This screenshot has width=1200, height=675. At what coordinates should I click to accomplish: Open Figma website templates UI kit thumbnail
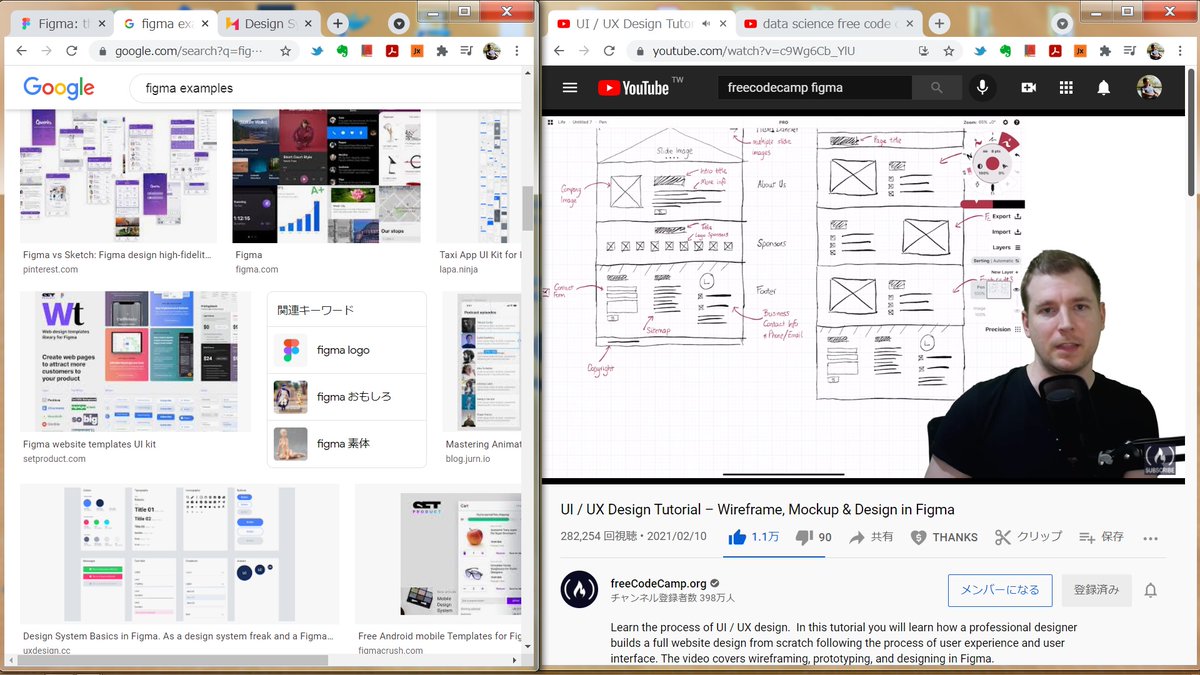coord(135,362)
